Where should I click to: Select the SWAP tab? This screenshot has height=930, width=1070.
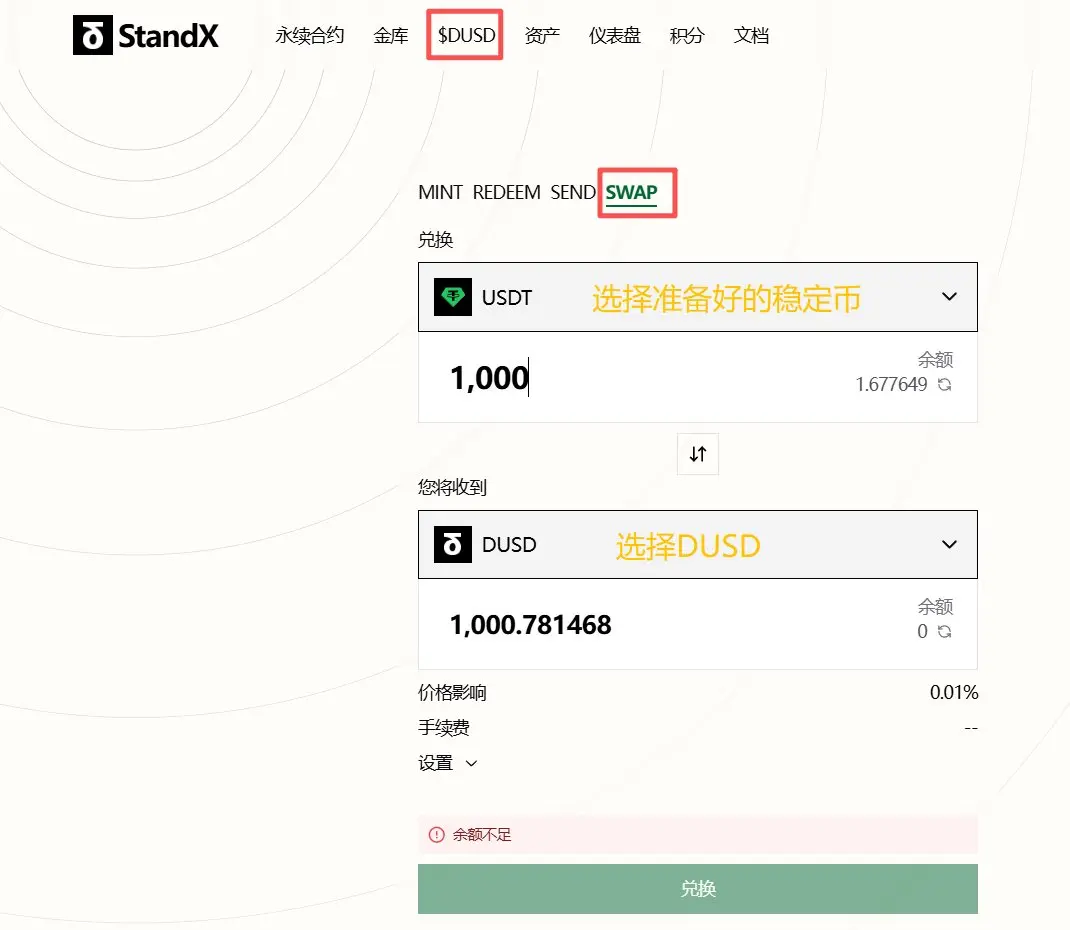[x=631, y=192]
